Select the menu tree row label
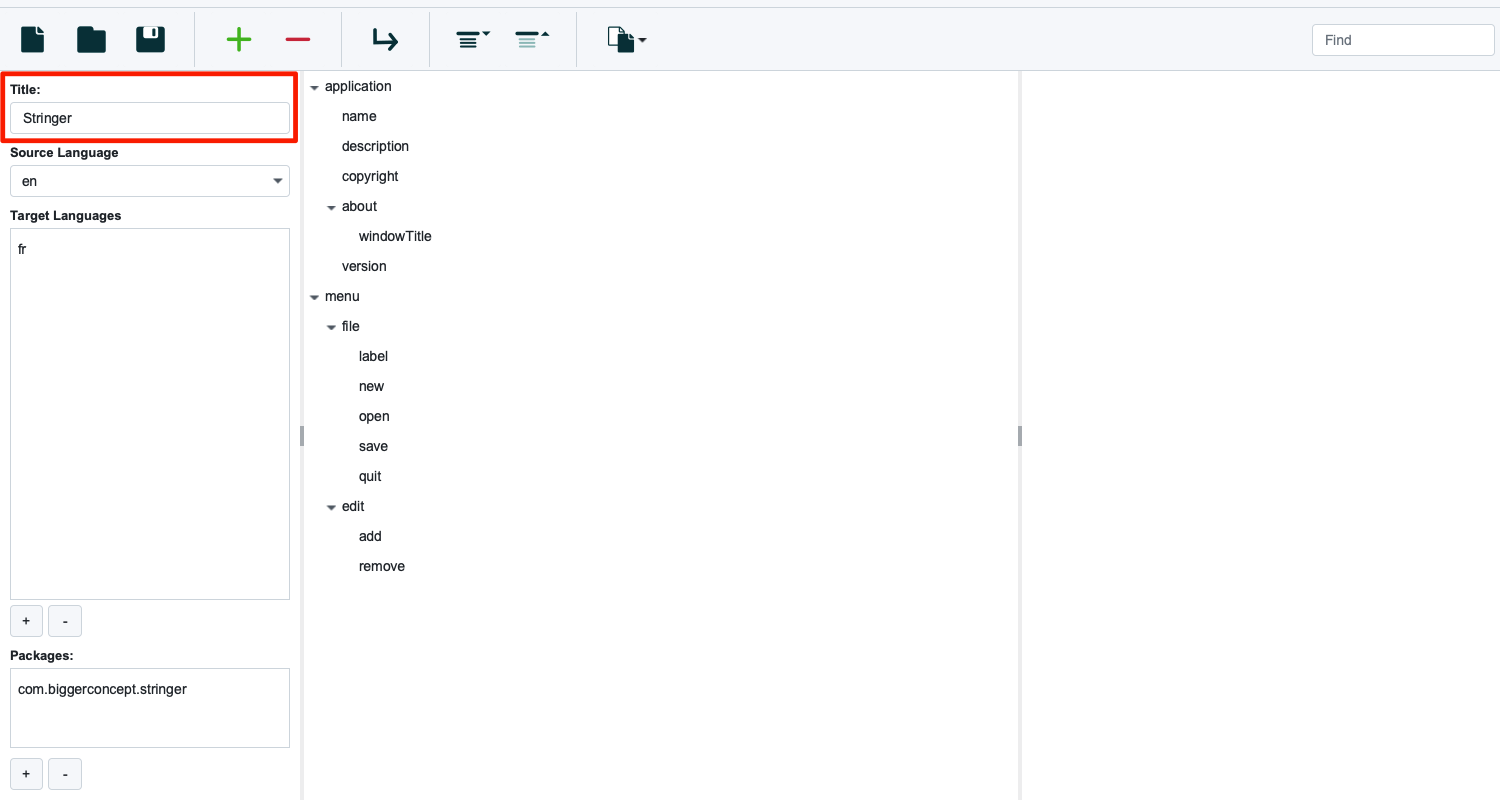 [342, 296]
